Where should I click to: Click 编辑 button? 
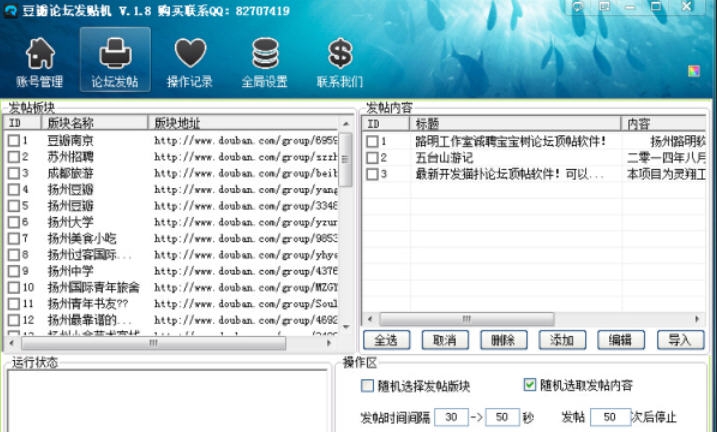click(621, 340)
